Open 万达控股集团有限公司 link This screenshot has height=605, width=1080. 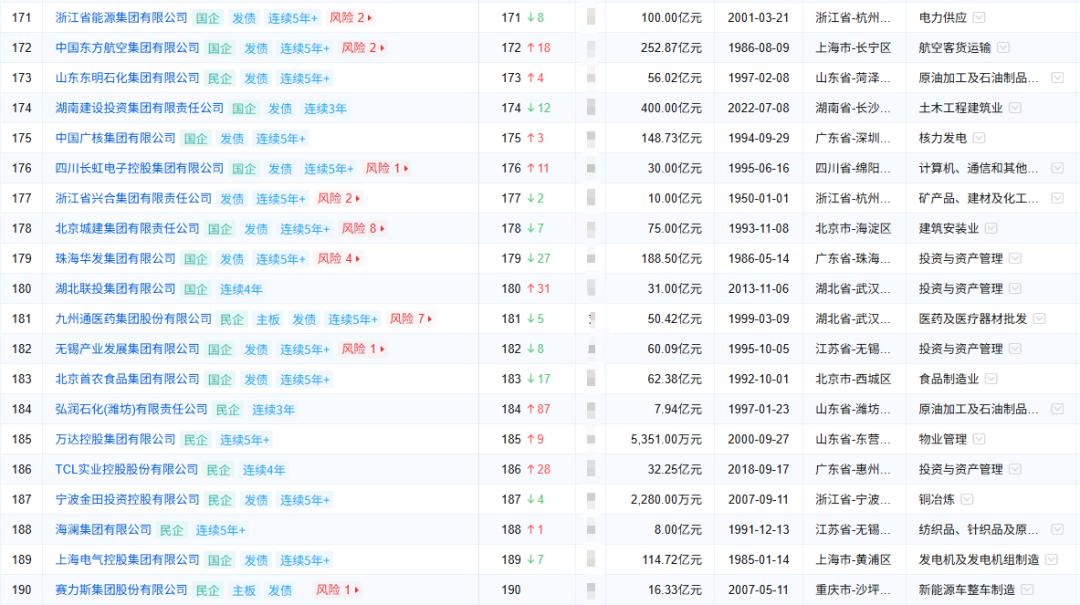pos(115,439)
